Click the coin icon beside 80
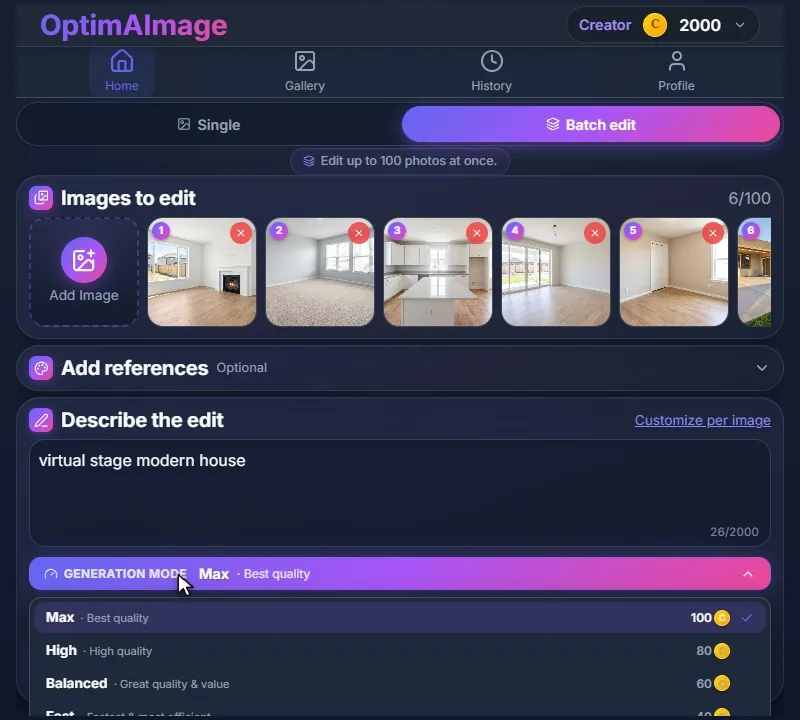The image size is (800, 720). pos(722,651)
